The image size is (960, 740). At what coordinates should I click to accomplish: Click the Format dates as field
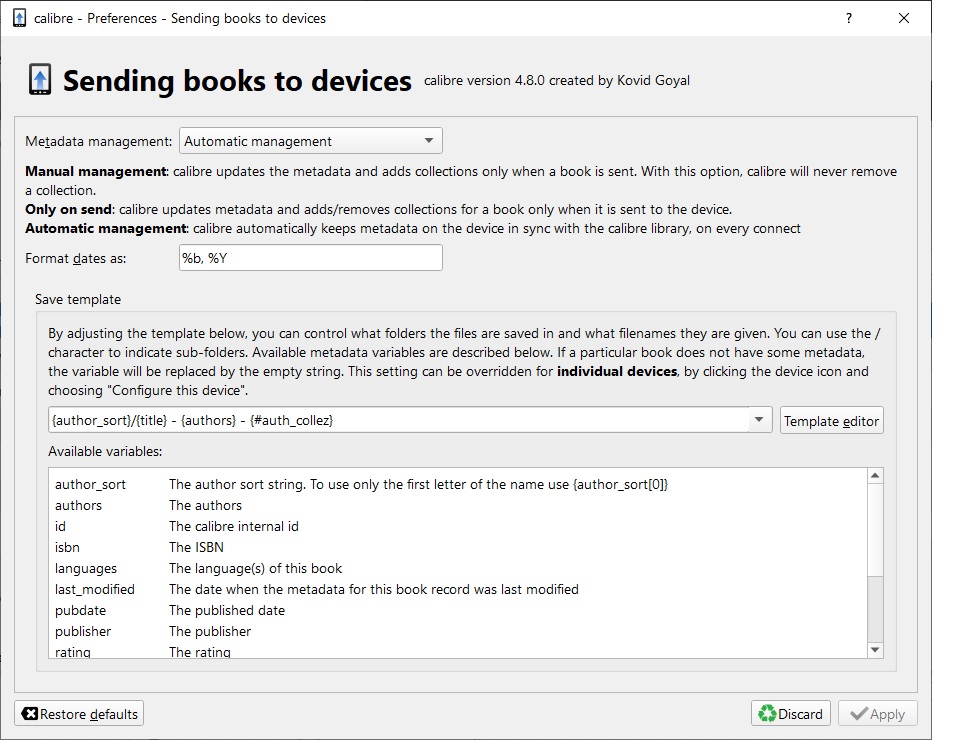coord(310,258)
